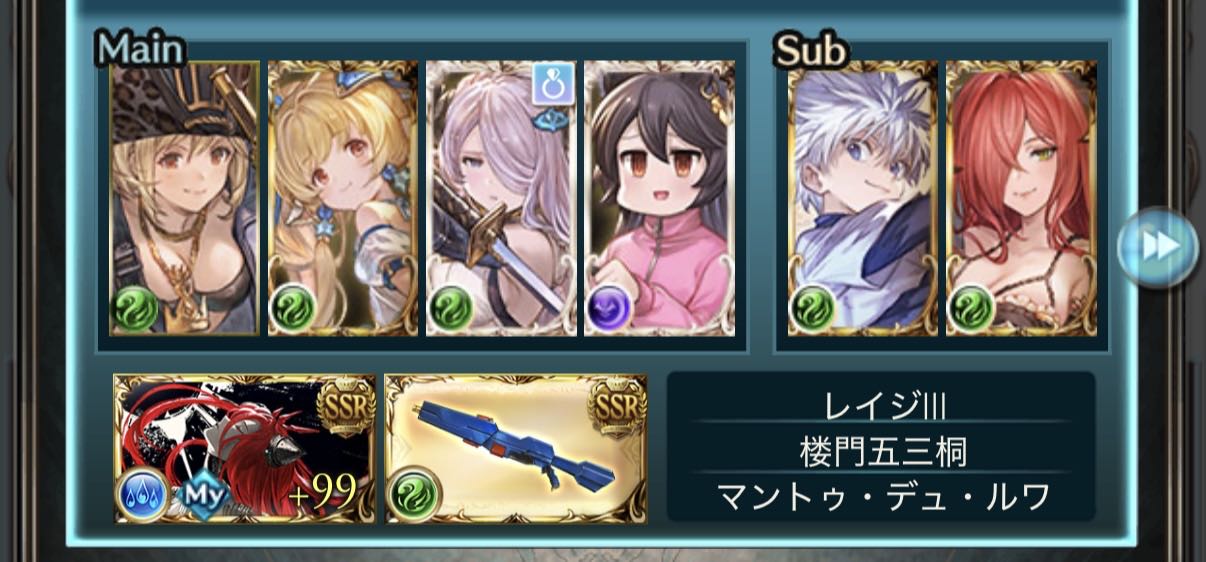Select the pirate-hat blonde main character portrait
The image size is (1206, 562).
184,198
